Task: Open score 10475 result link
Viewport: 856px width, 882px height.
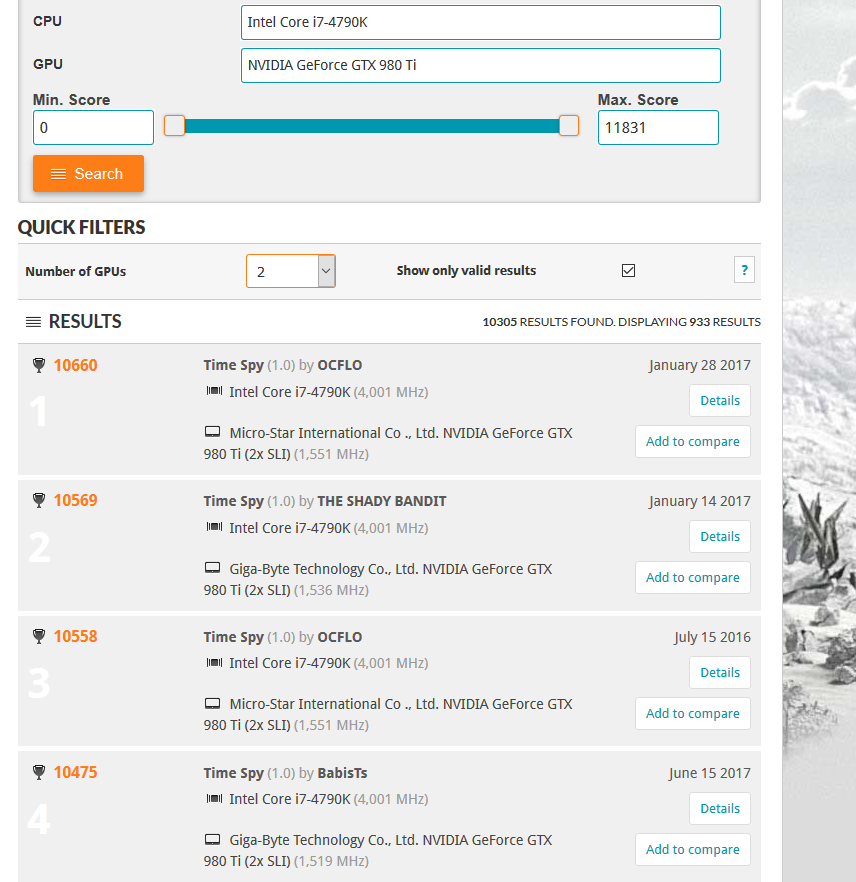Action: click(x=75, y=772)
